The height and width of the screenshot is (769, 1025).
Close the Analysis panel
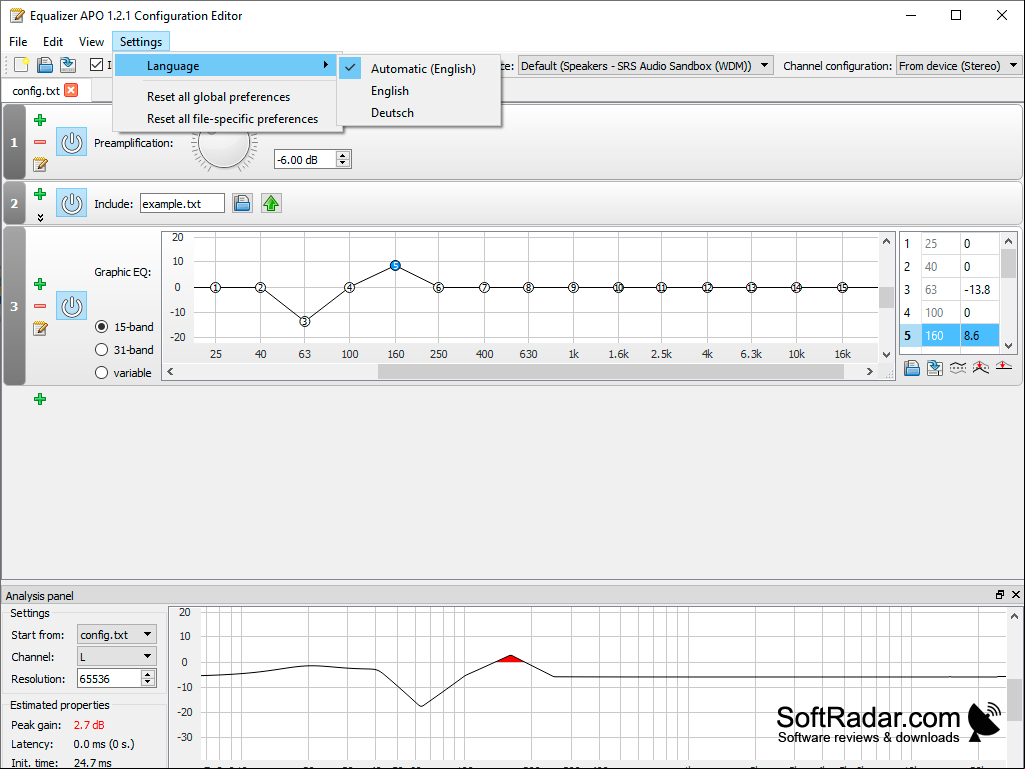click(x=1015, y=594)
